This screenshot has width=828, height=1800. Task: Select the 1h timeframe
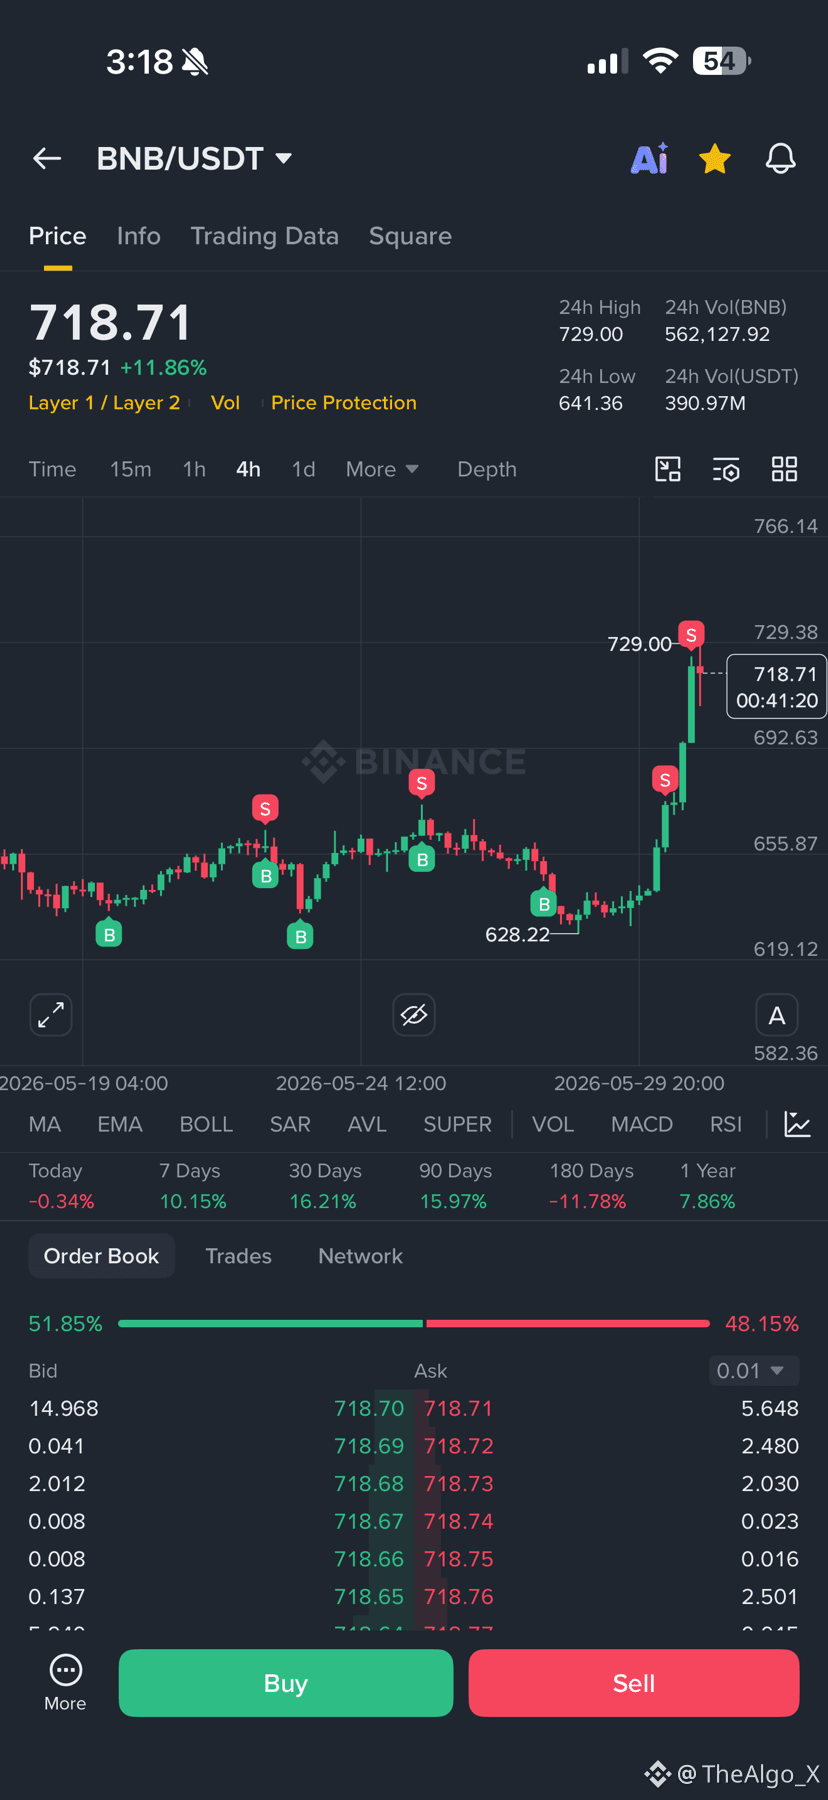[x=194, y=469]
